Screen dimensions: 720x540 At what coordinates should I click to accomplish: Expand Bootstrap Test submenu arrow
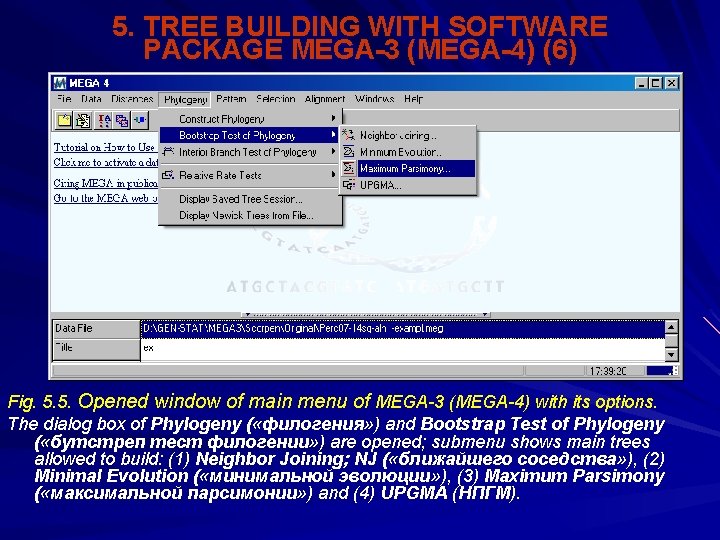333,135
